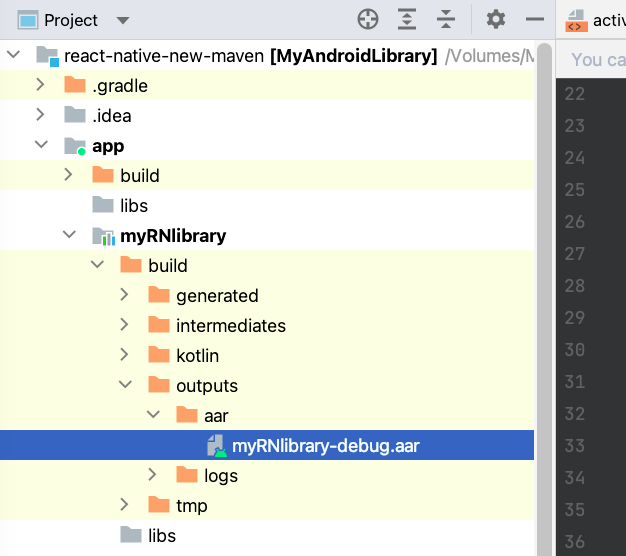
Task: Collapse the aar folder
Action: 153,416
